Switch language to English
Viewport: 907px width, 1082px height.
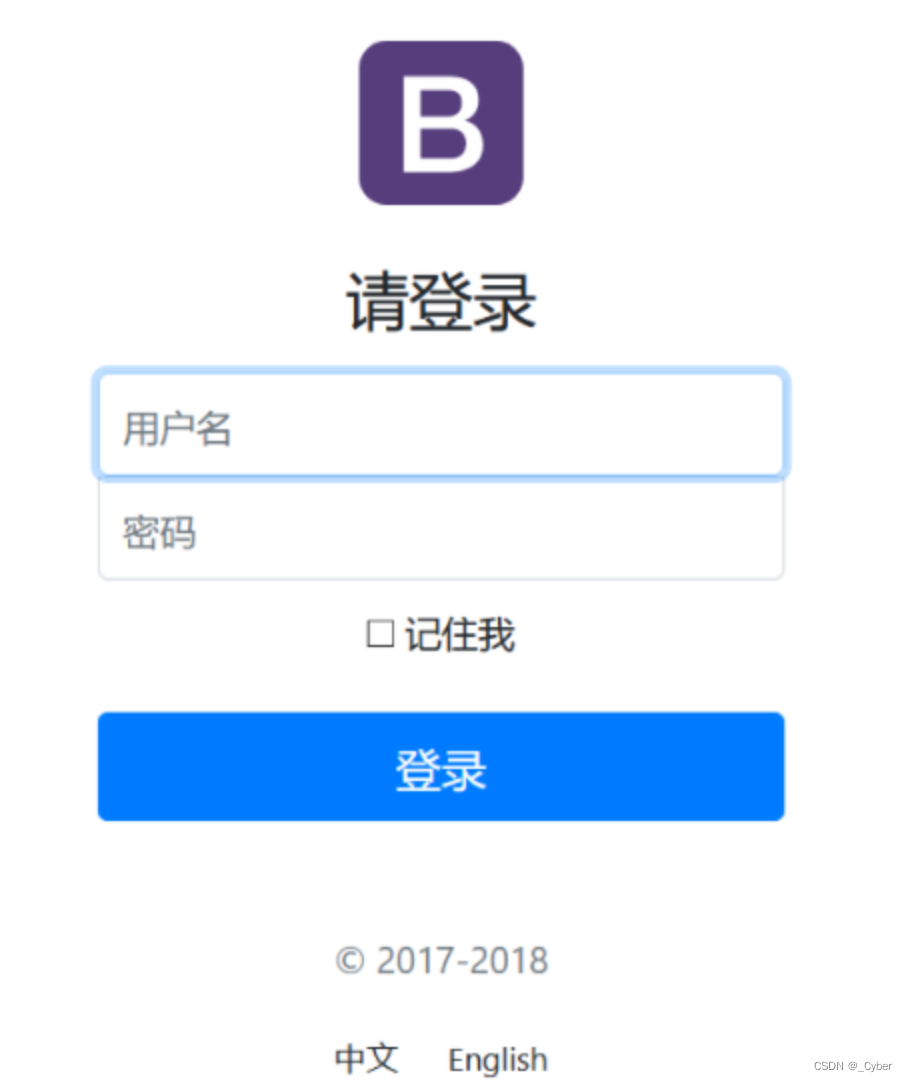click(498, 1060)
